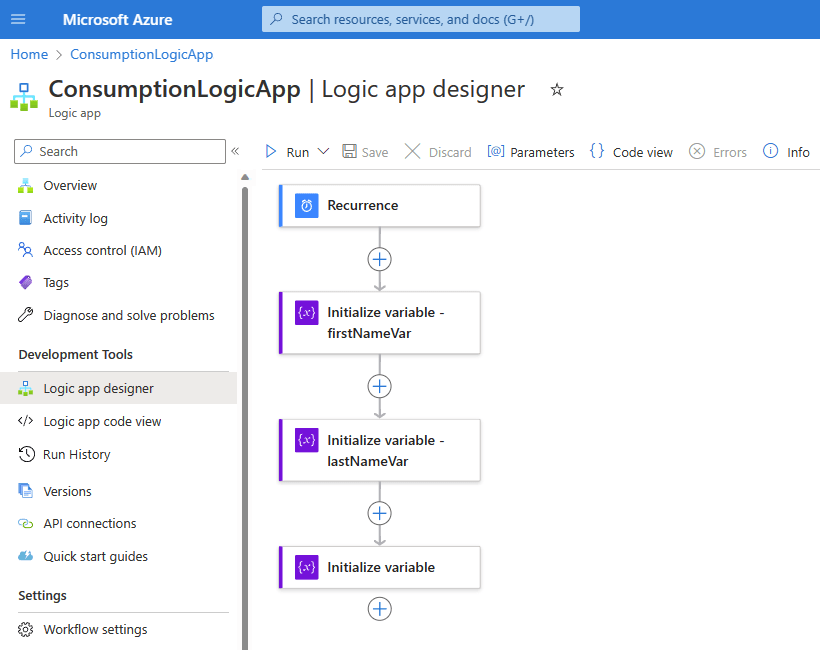Click the plus button below Initialize variable - lastNameVar
This screenshot has width=820, height=650.
[379, 513]
